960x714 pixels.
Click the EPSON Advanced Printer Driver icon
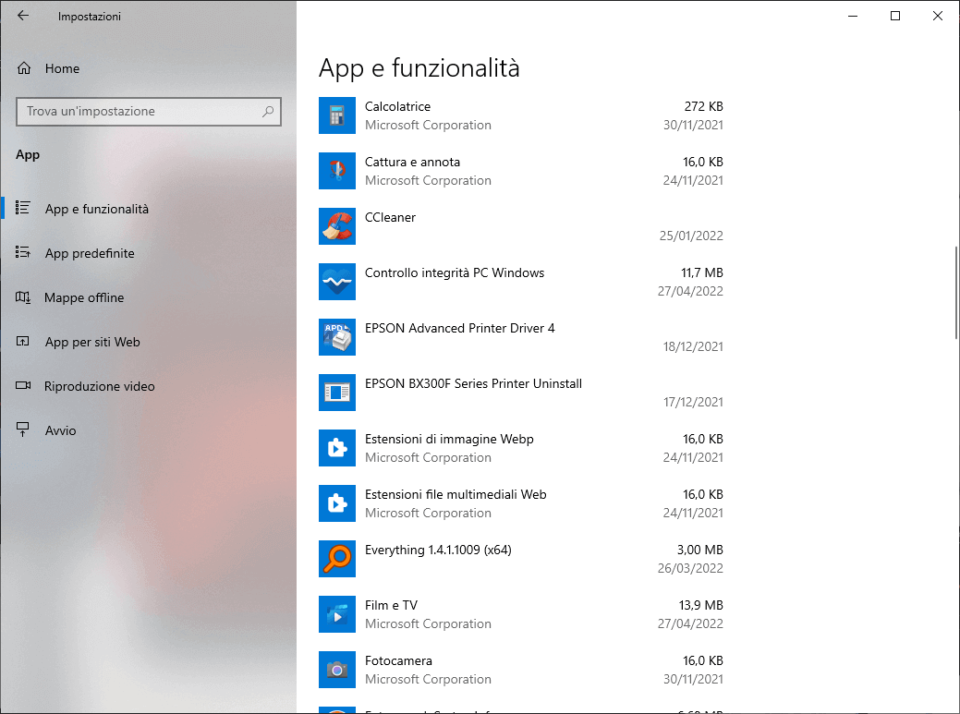pos(337,337)
